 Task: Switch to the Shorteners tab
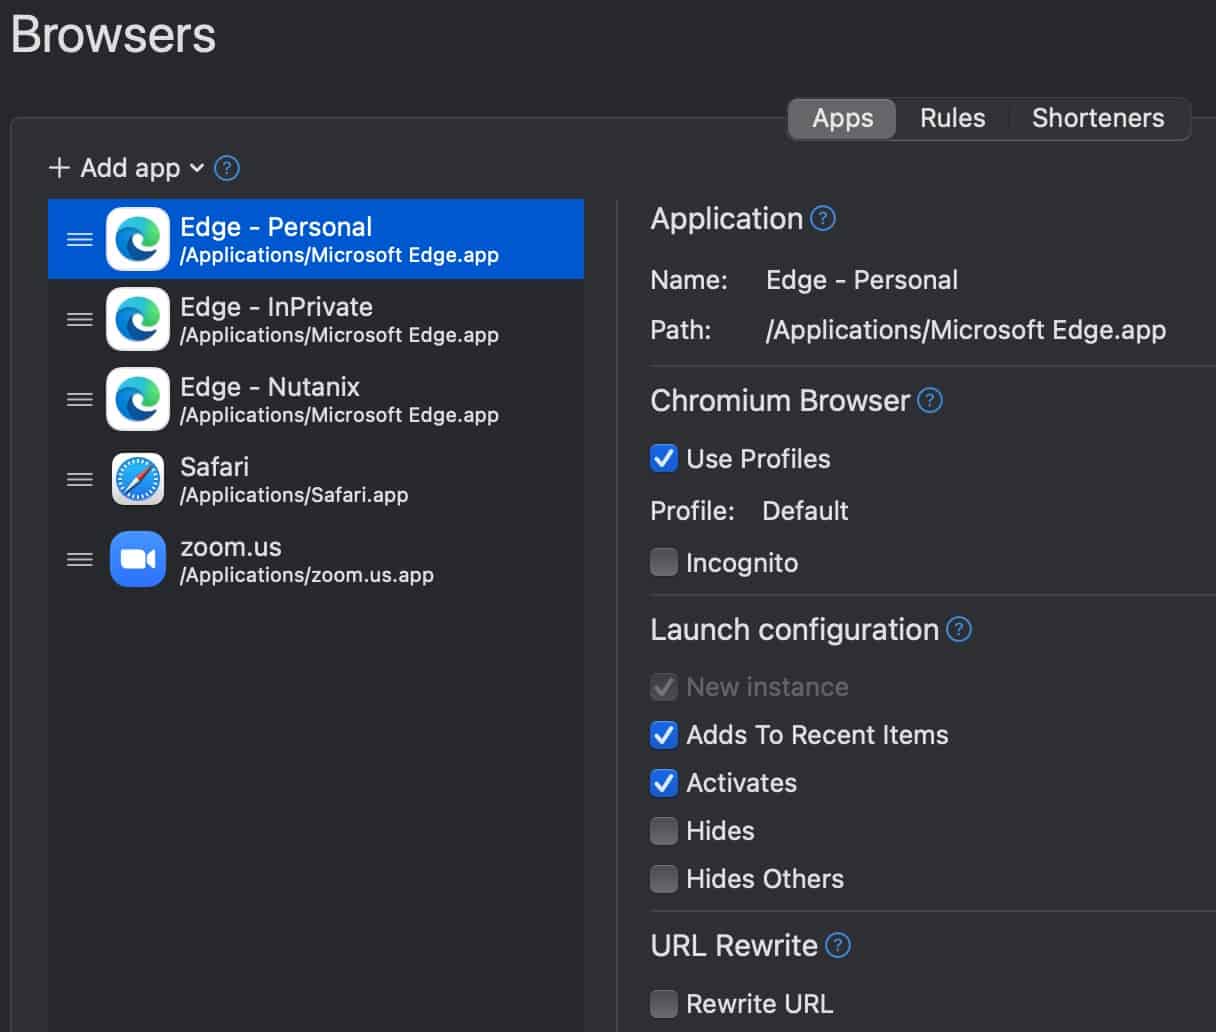tap(1098, 118)
